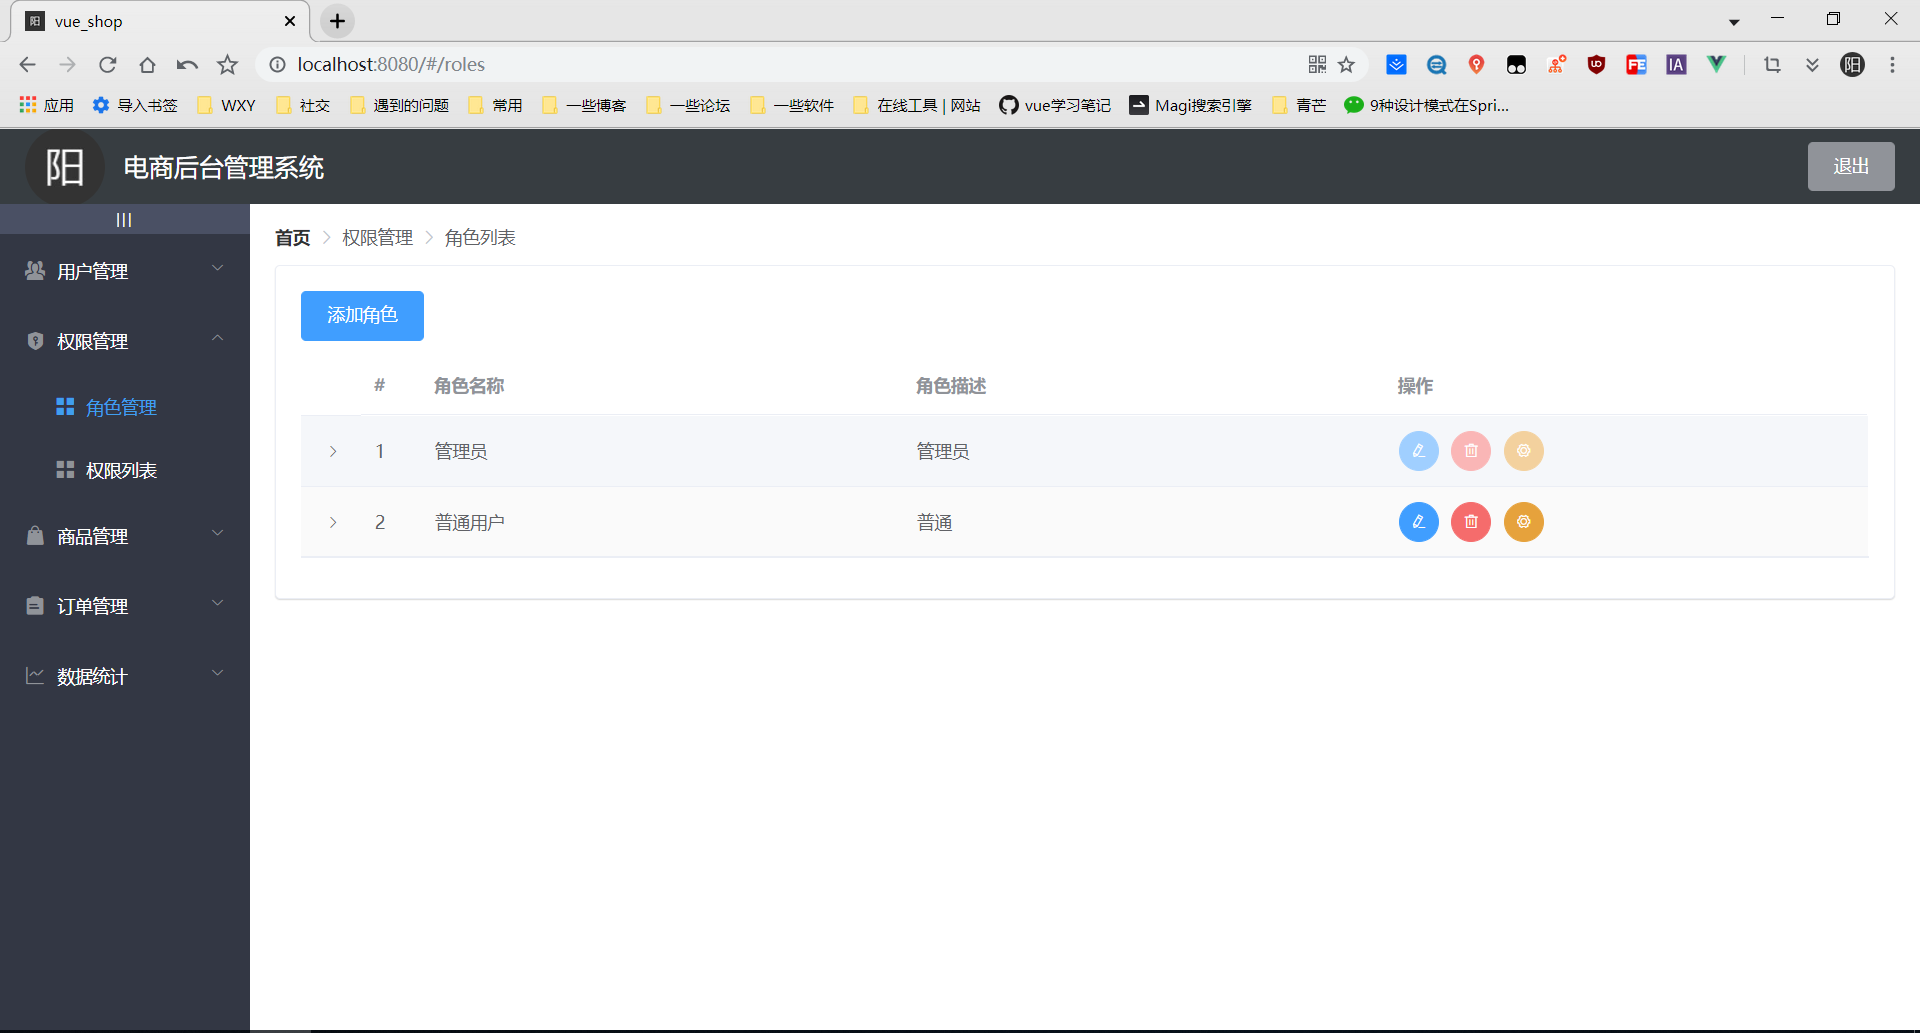This screenshot has width=1920, height=1033.
Task: Open the 在线工具 | 网站 bookmark folder
Action: (x=917, y=105)
